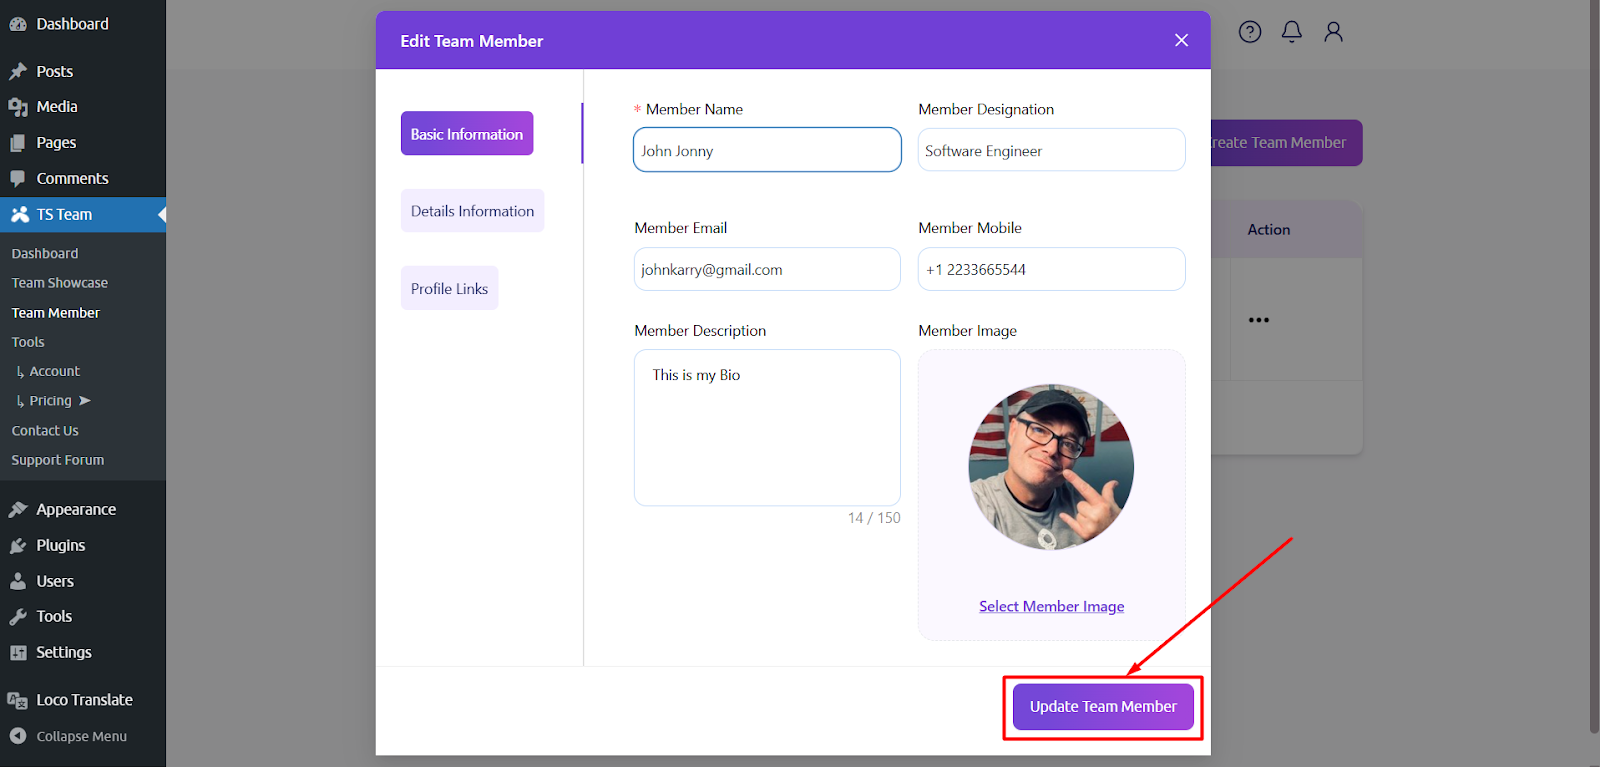Switch to Details Information tab
Viewport: 1600px width, 767px height.
tap(472, 211)
